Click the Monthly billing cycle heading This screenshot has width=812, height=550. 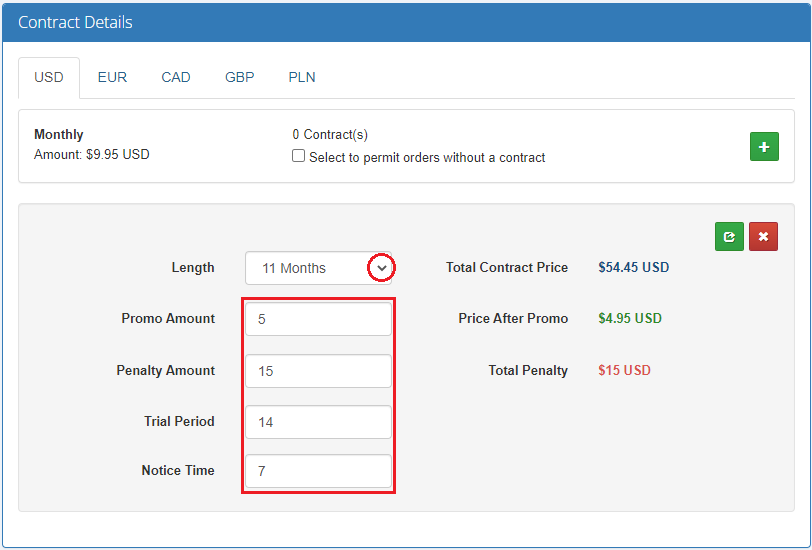[x=59, y=135]
